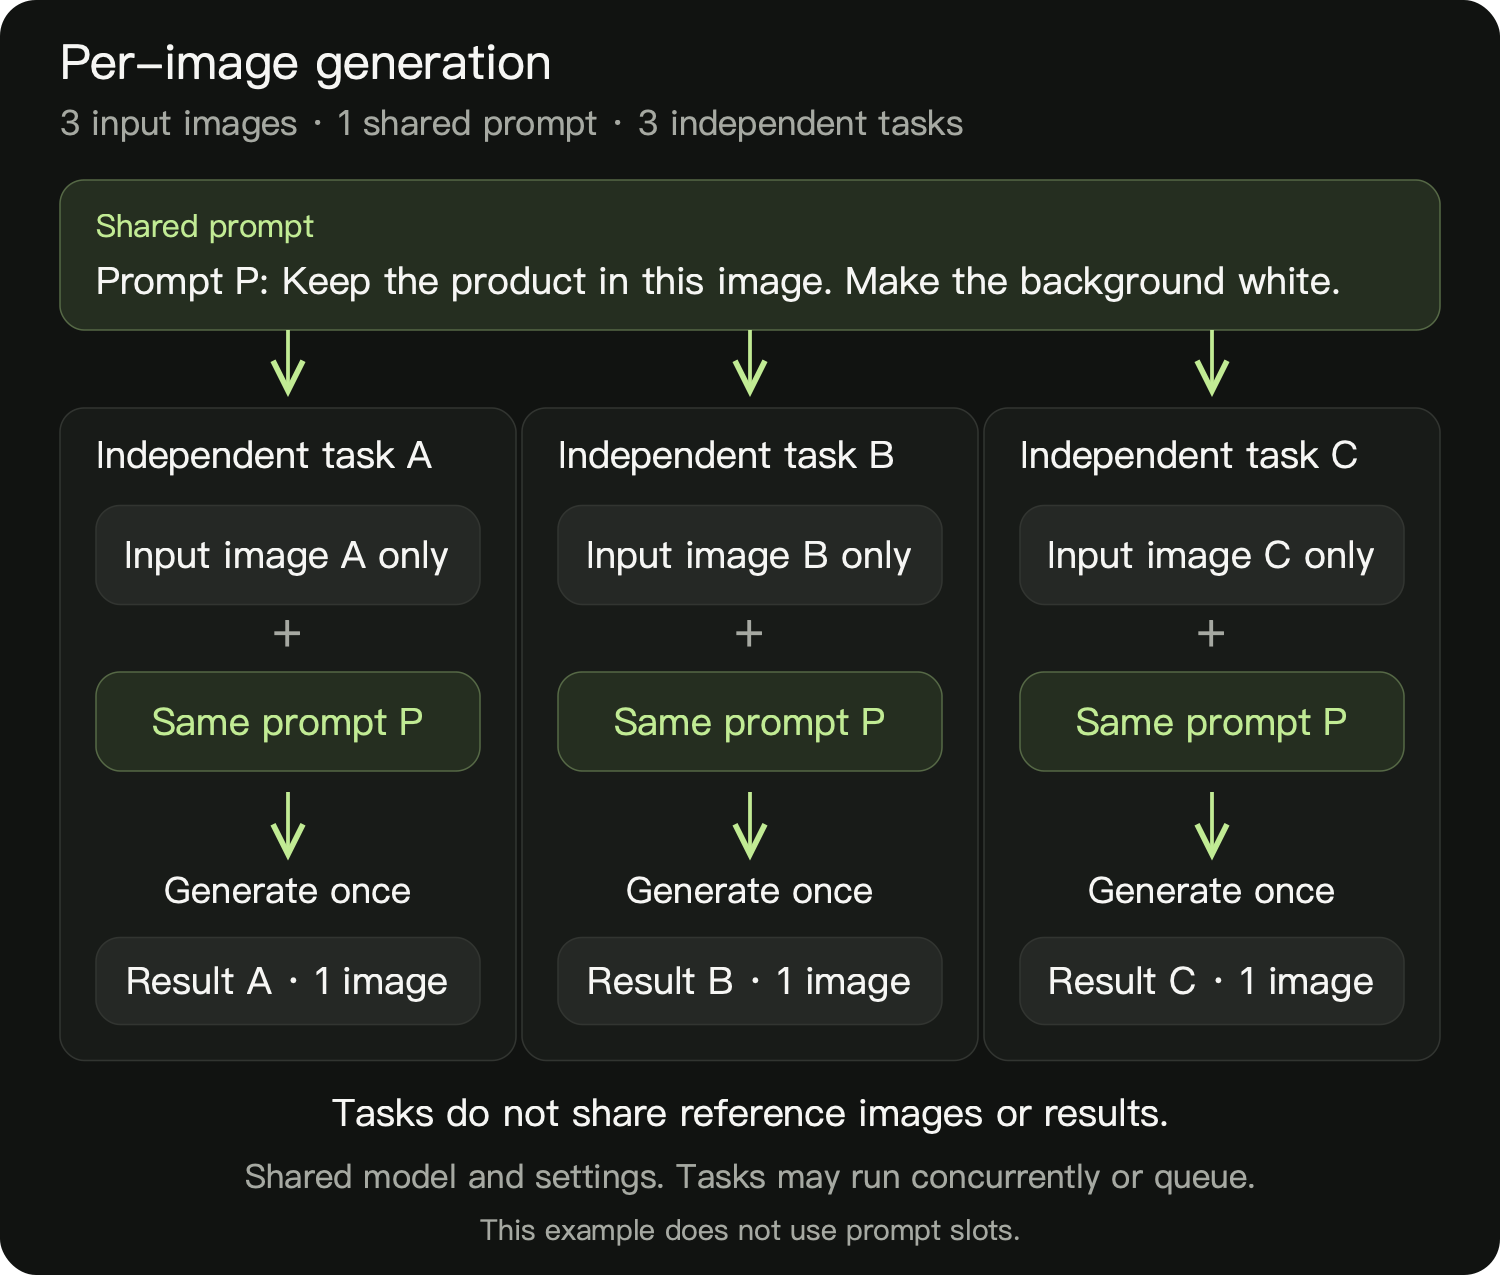The height and width of the screenshot is (1275, 1500).
Task: Click "Generate once" in the task A column
Action: pos(288,890)
